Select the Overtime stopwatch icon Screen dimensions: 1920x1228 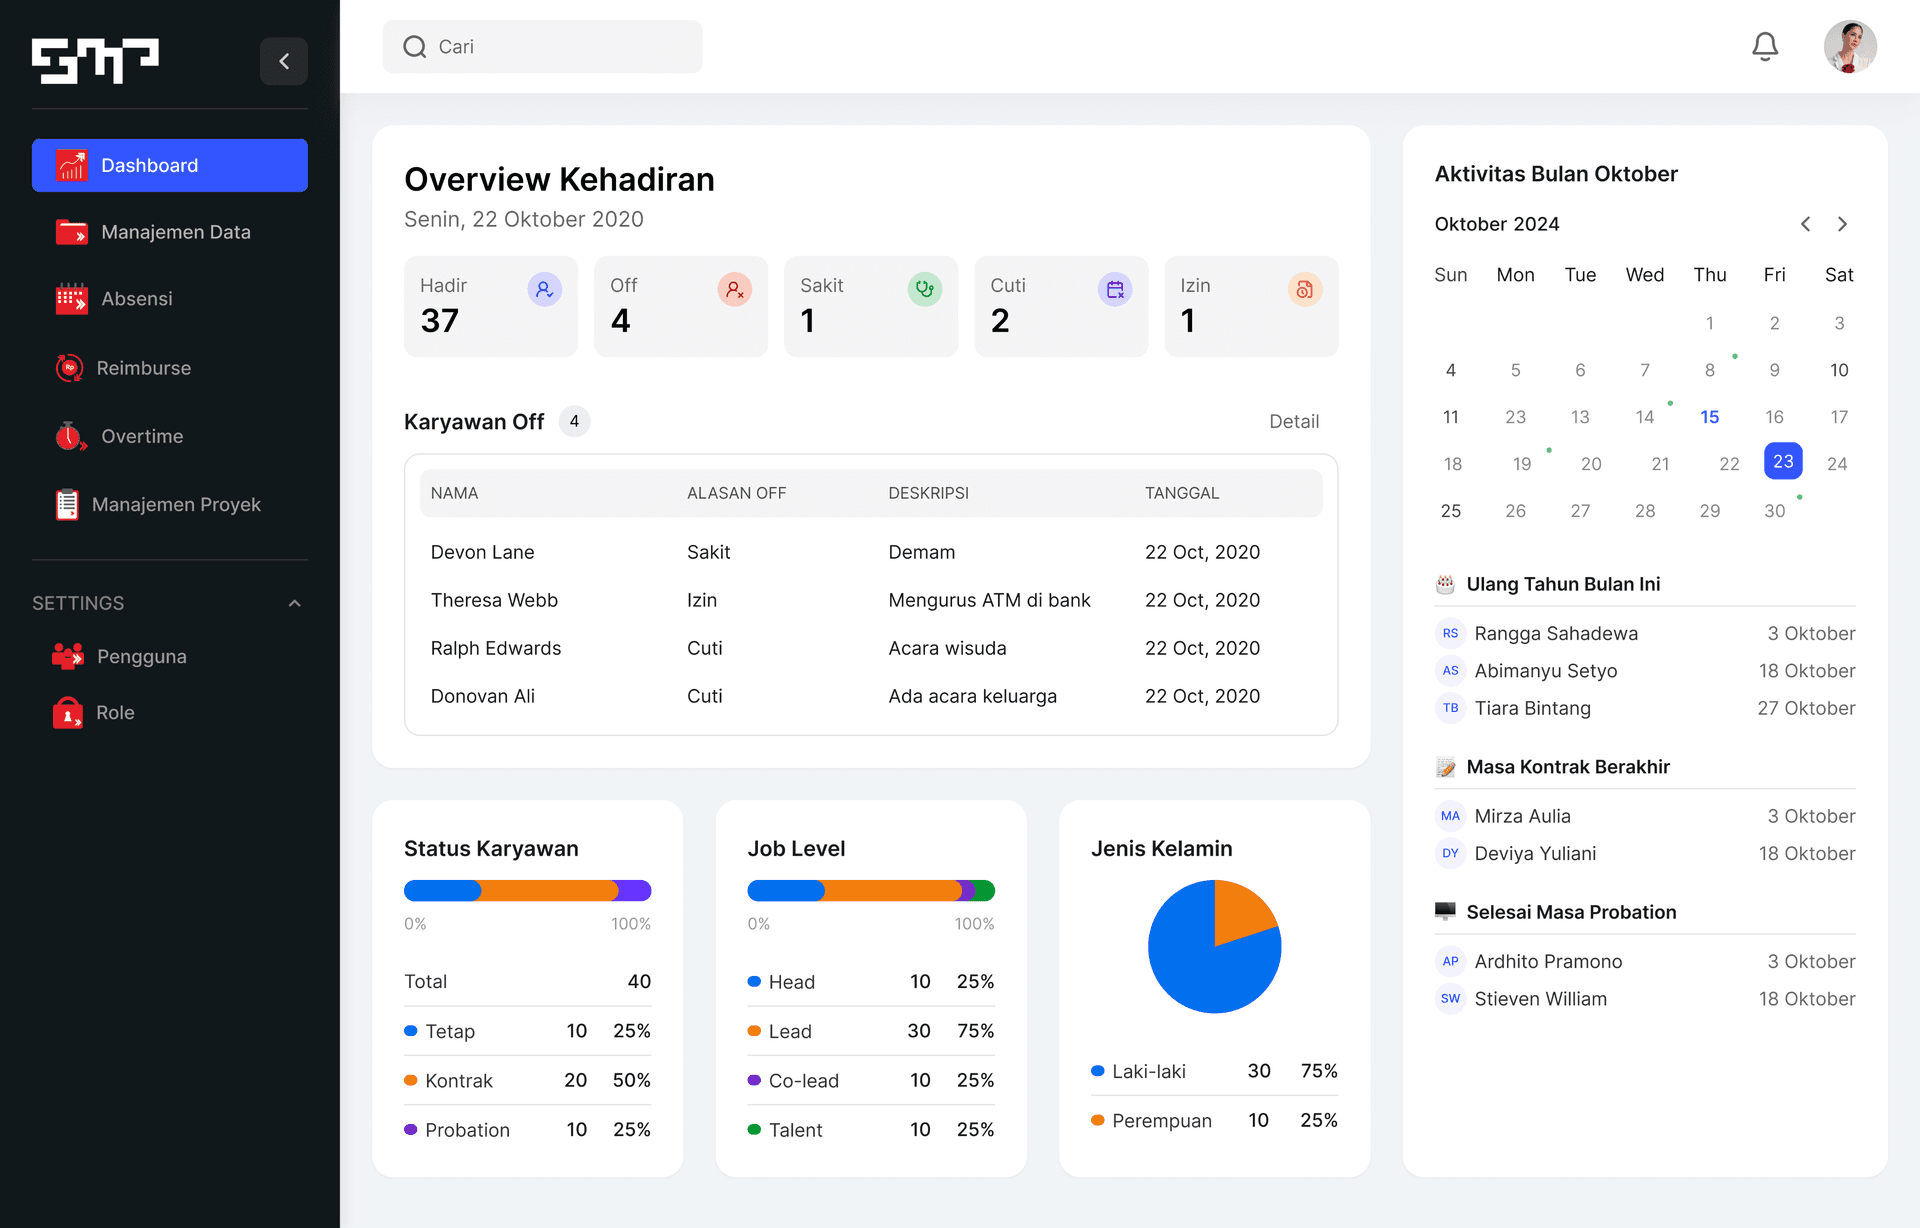click(x=70, y=436)
